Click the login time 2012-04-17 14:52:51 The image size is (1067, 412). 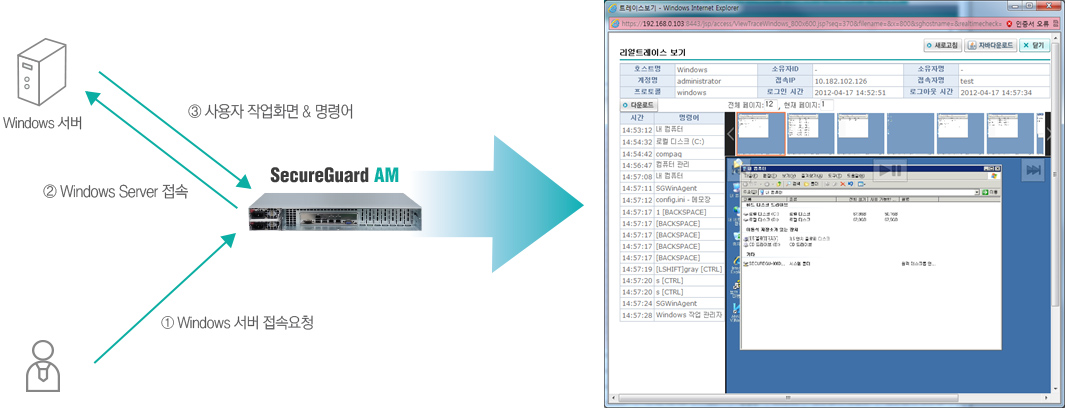click(850, 92)
